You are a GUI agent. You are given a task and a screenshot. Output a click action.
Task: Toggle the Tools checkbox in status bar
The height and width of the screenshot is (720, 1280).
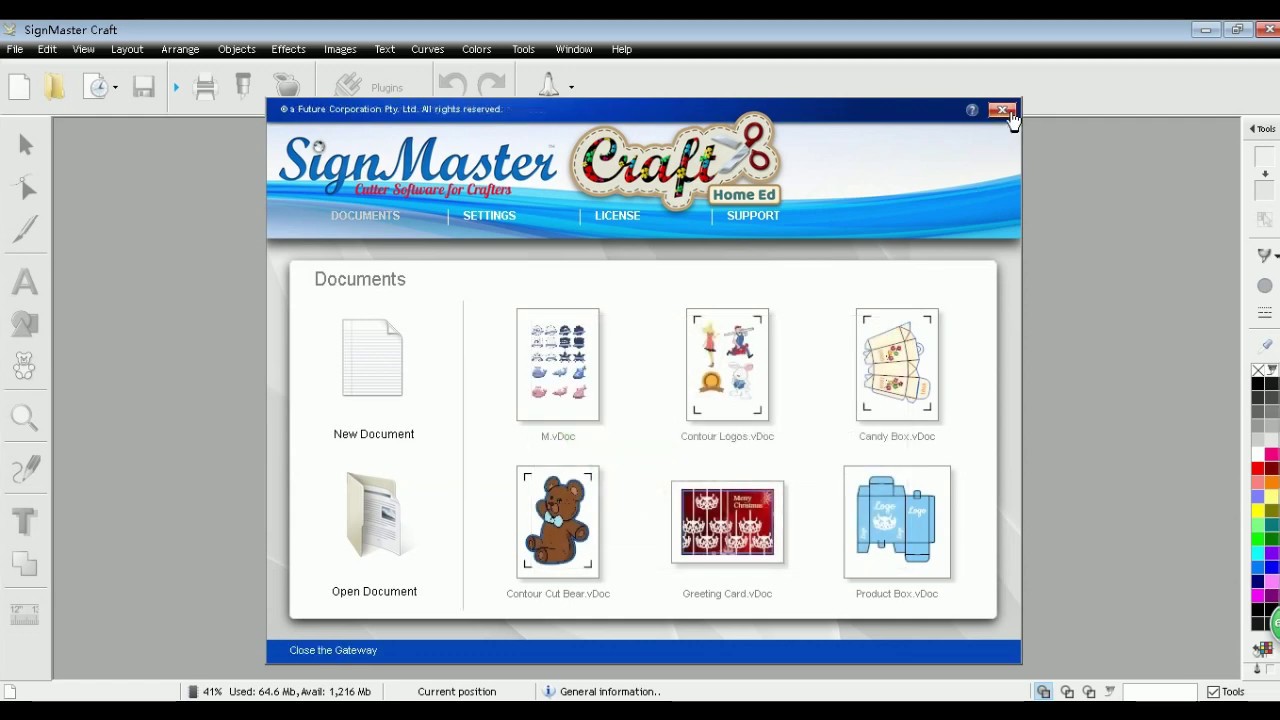1213,692
